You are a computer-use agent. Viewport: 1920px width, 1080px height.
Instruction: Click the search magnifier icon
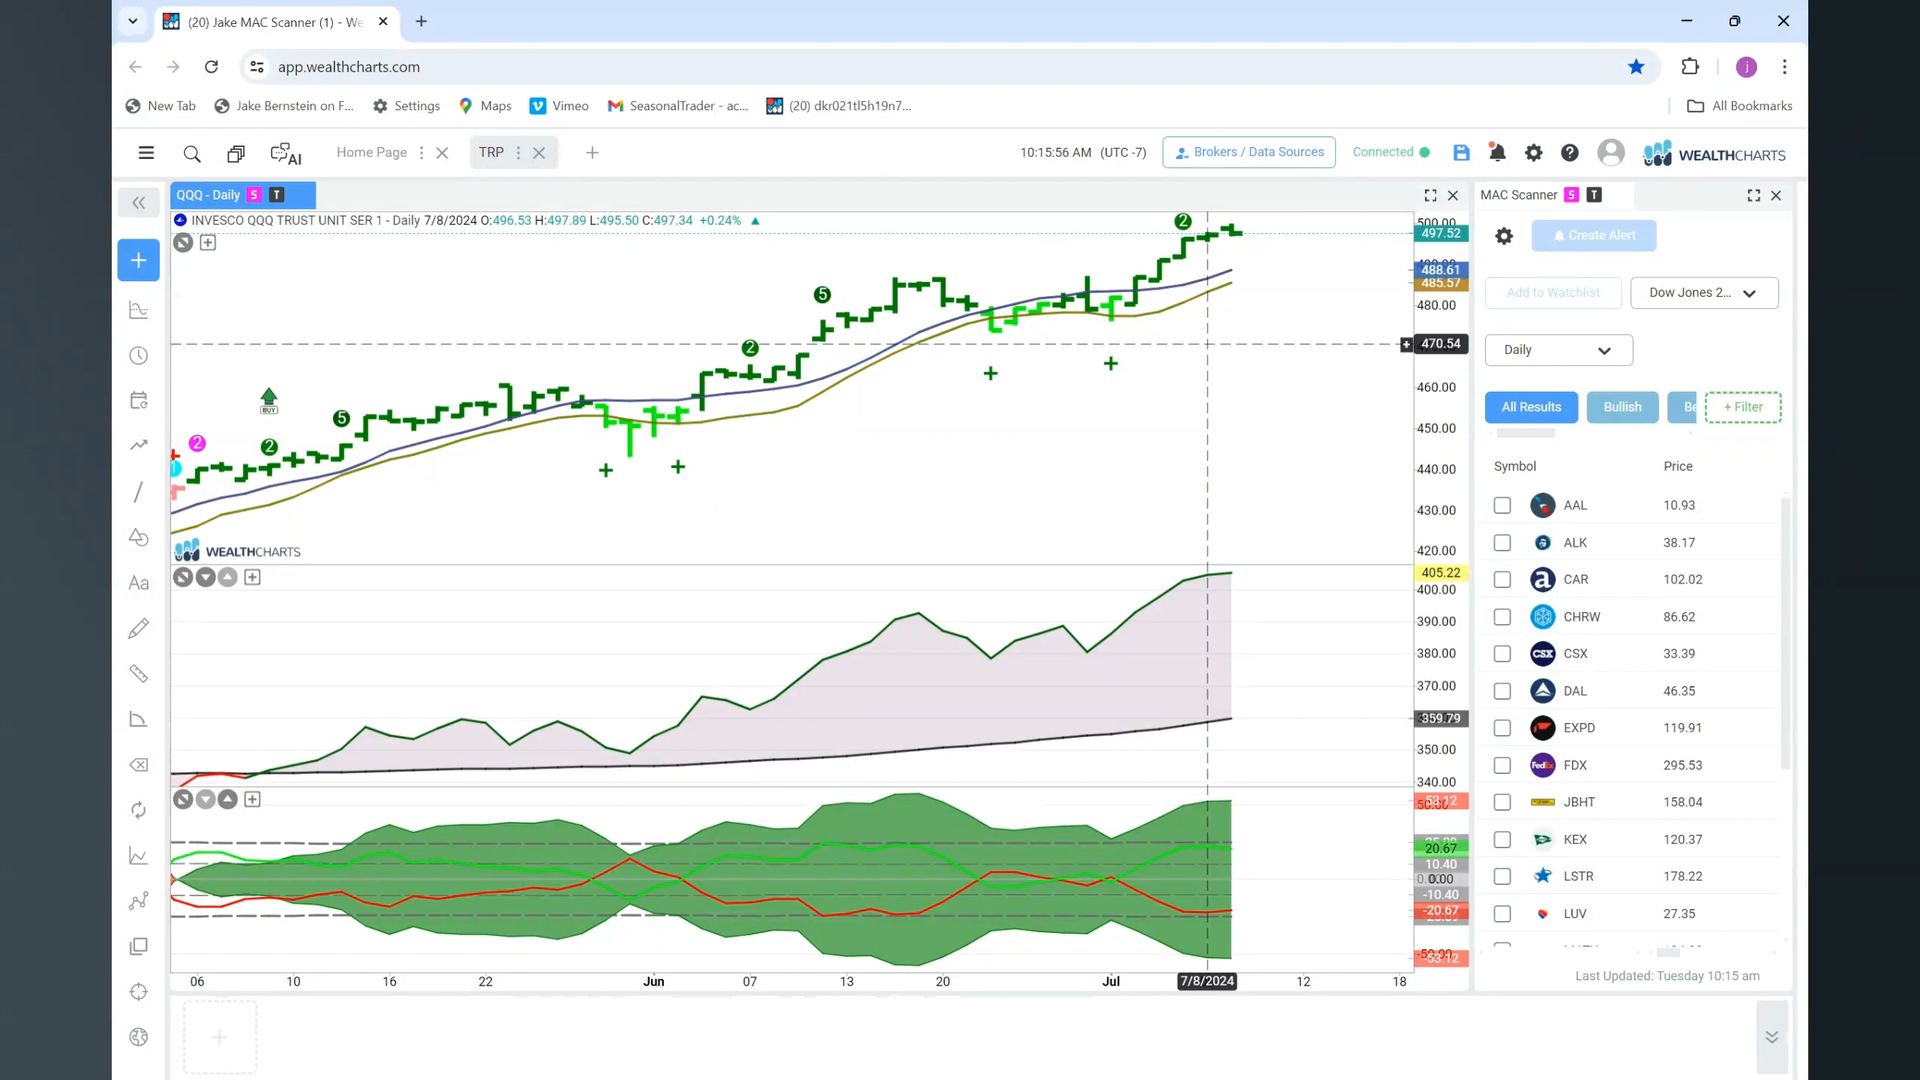pos(192,153)
